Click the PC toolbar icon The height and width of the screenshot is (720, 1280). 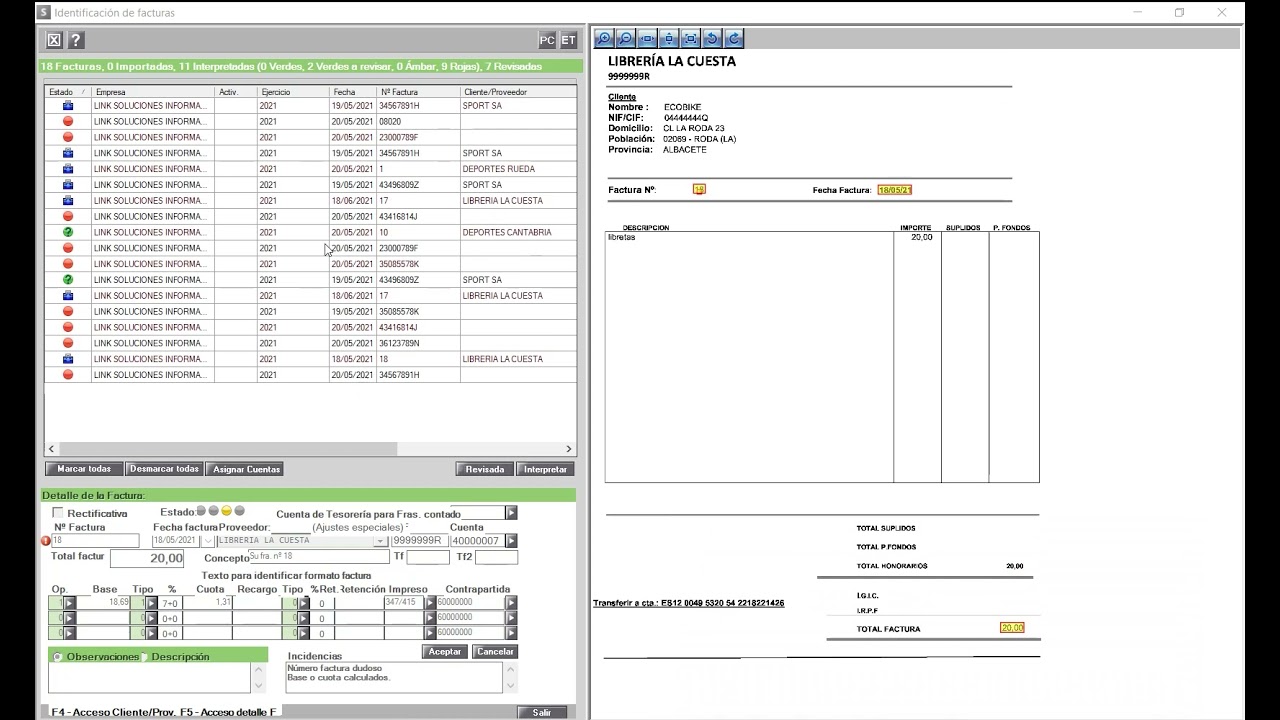tap(547, 40)
